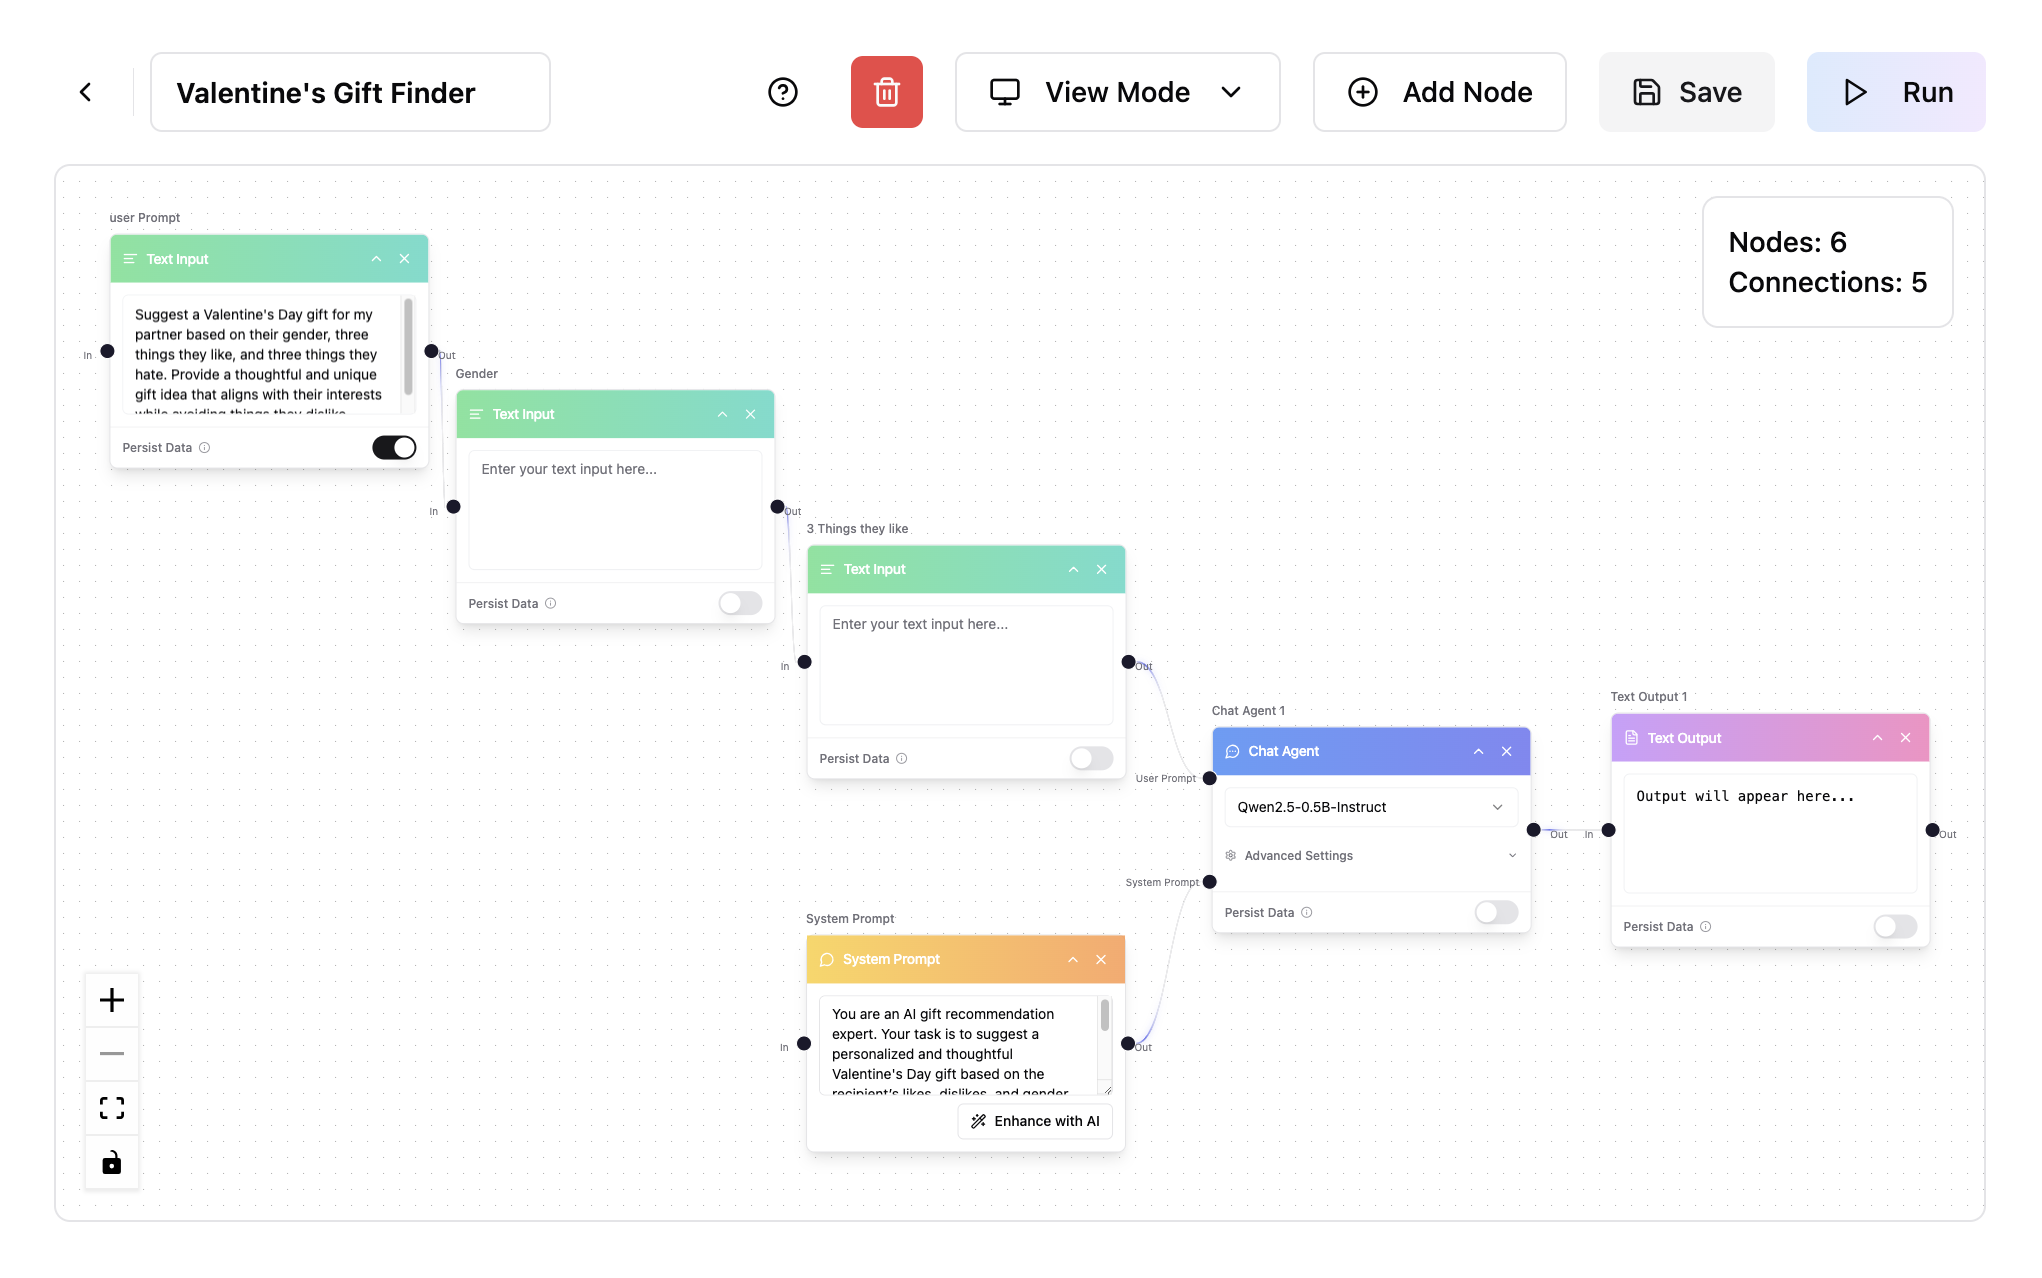Click the Chat Agent node icon
This screenshot has width=2042, height=1278.
point(1234,751)
